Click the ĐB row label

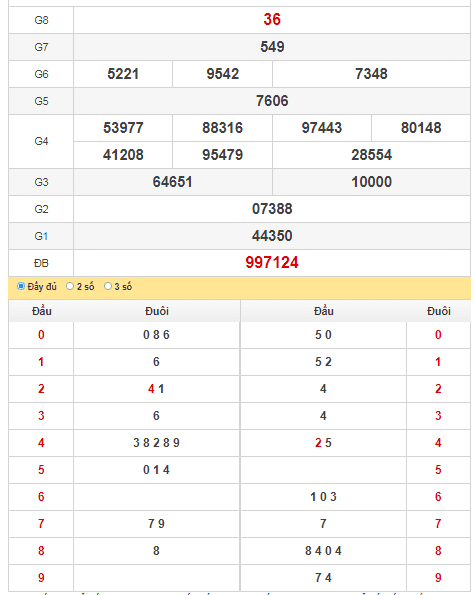point(41,263)
